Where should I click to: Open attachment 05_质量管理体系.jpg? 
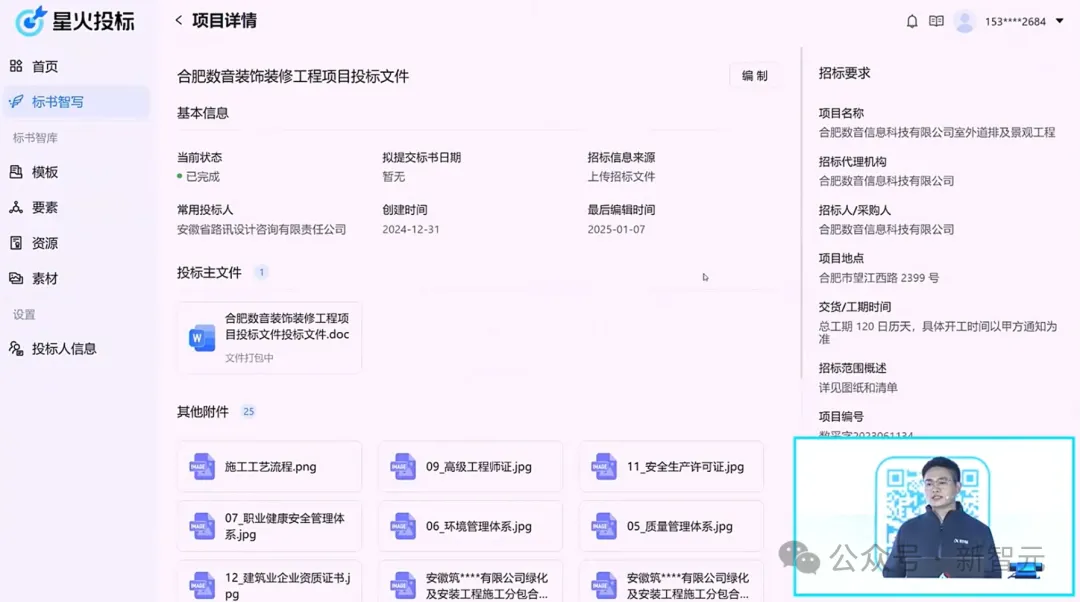pos(672,526)
